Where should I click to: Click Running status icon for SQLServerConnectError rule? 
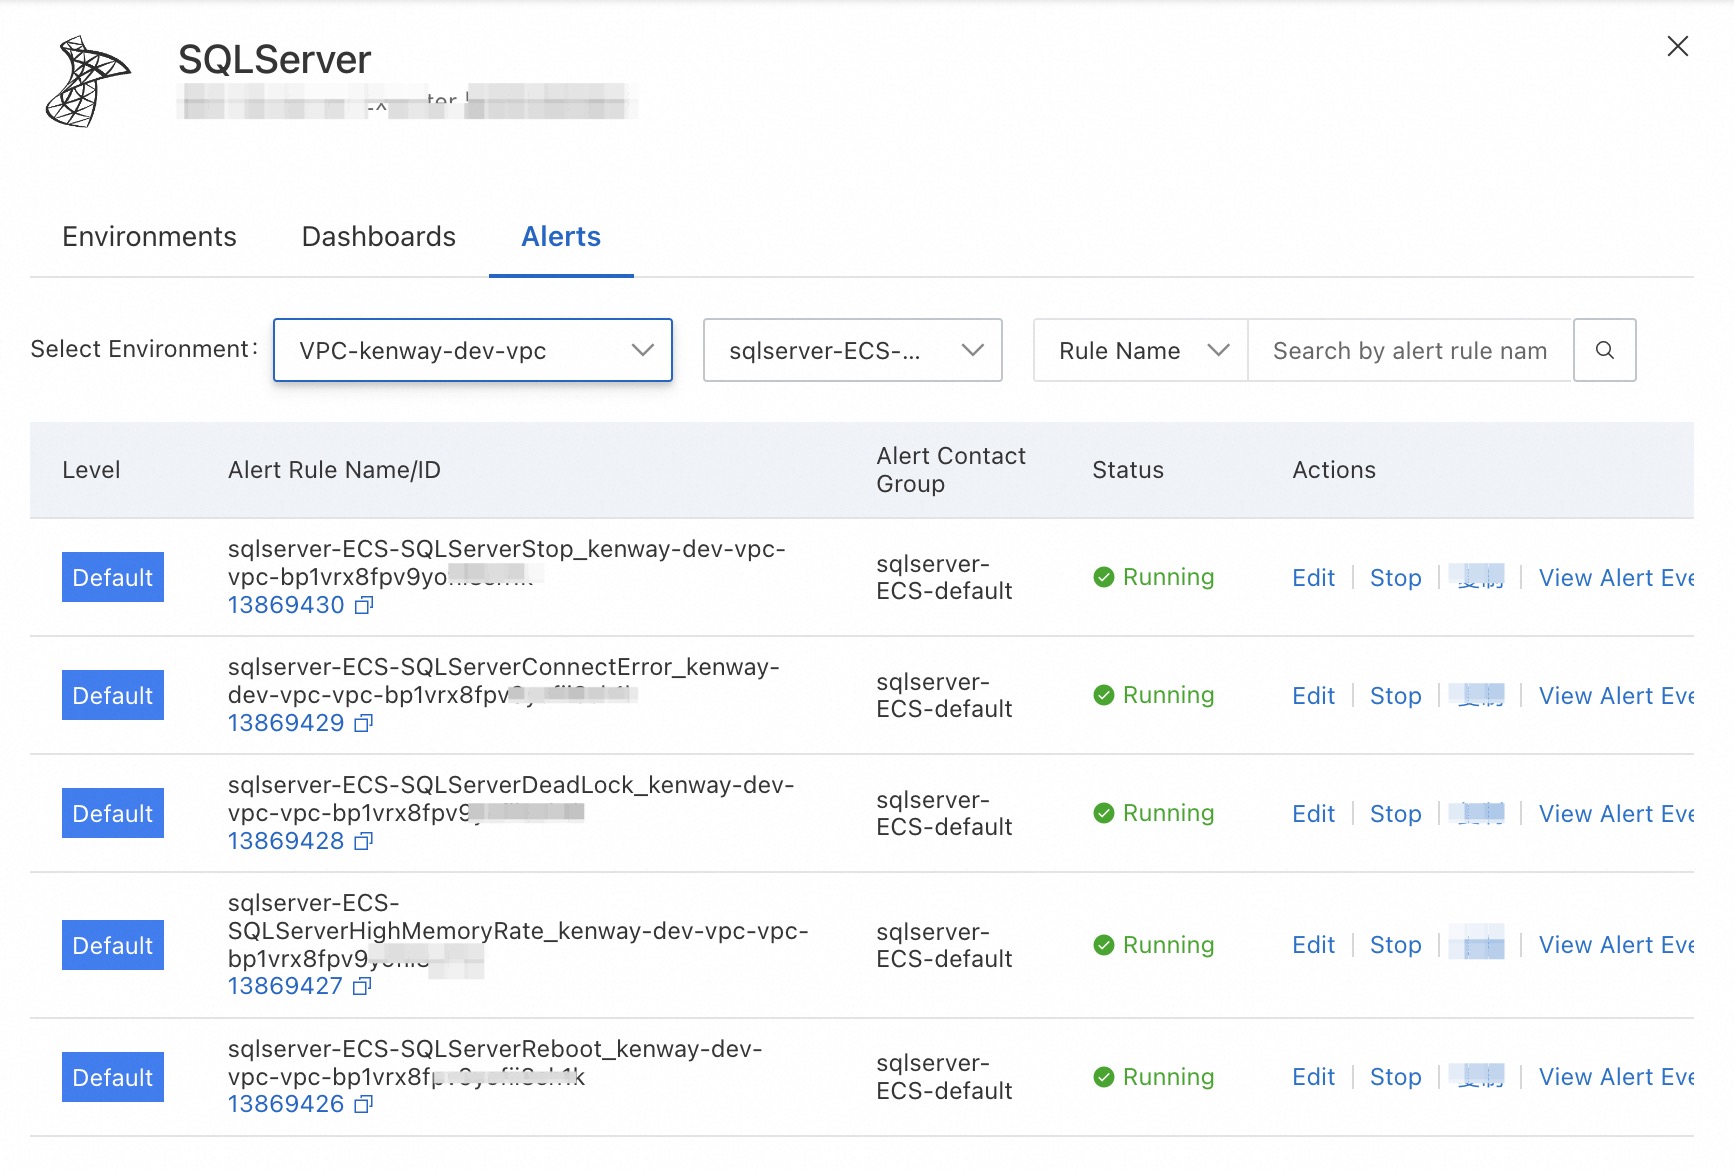pyautogui.click(x=1104, y=695)
